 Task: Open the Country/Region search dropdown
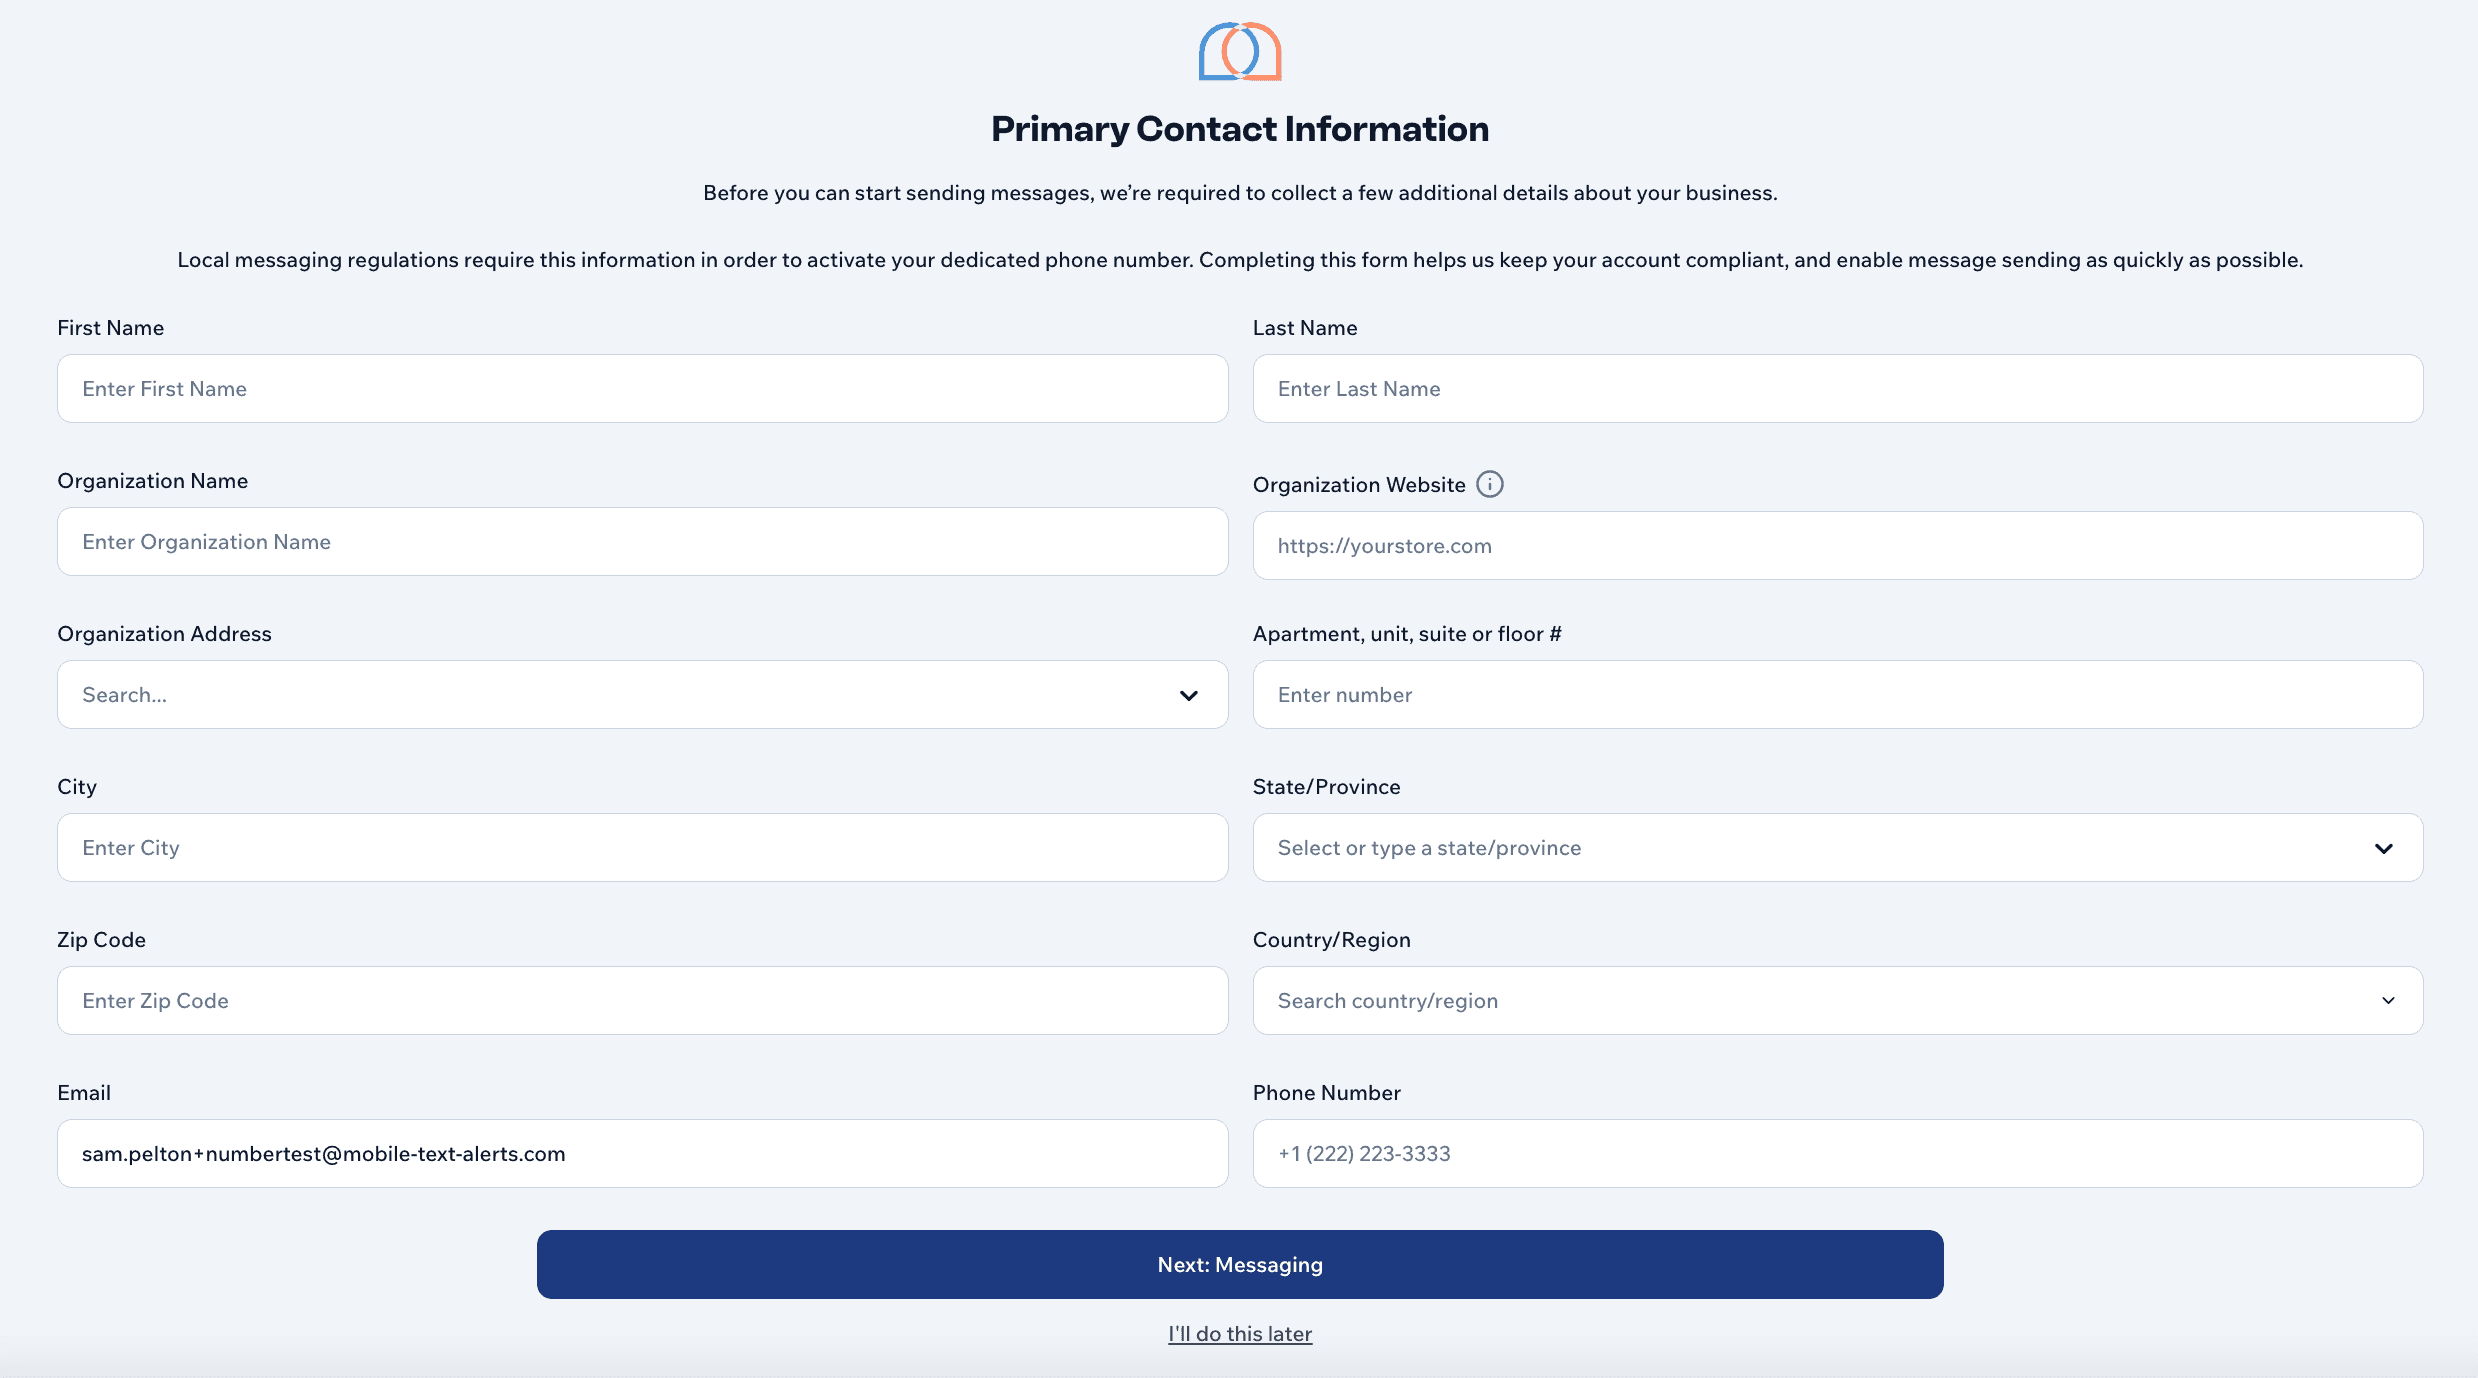(x=2389, y=1000)
